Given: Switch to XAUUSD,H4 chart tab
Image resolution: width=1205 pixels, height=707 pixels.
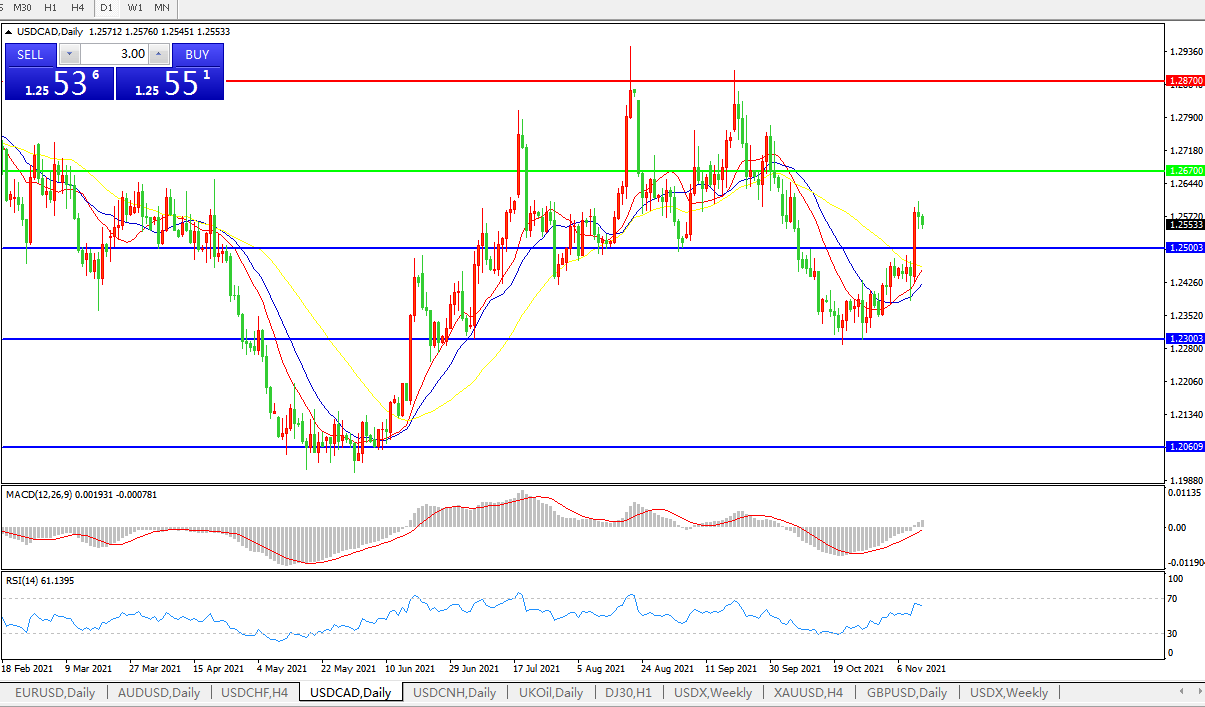Looking at the screenshot, I should [x=806, y=692].
